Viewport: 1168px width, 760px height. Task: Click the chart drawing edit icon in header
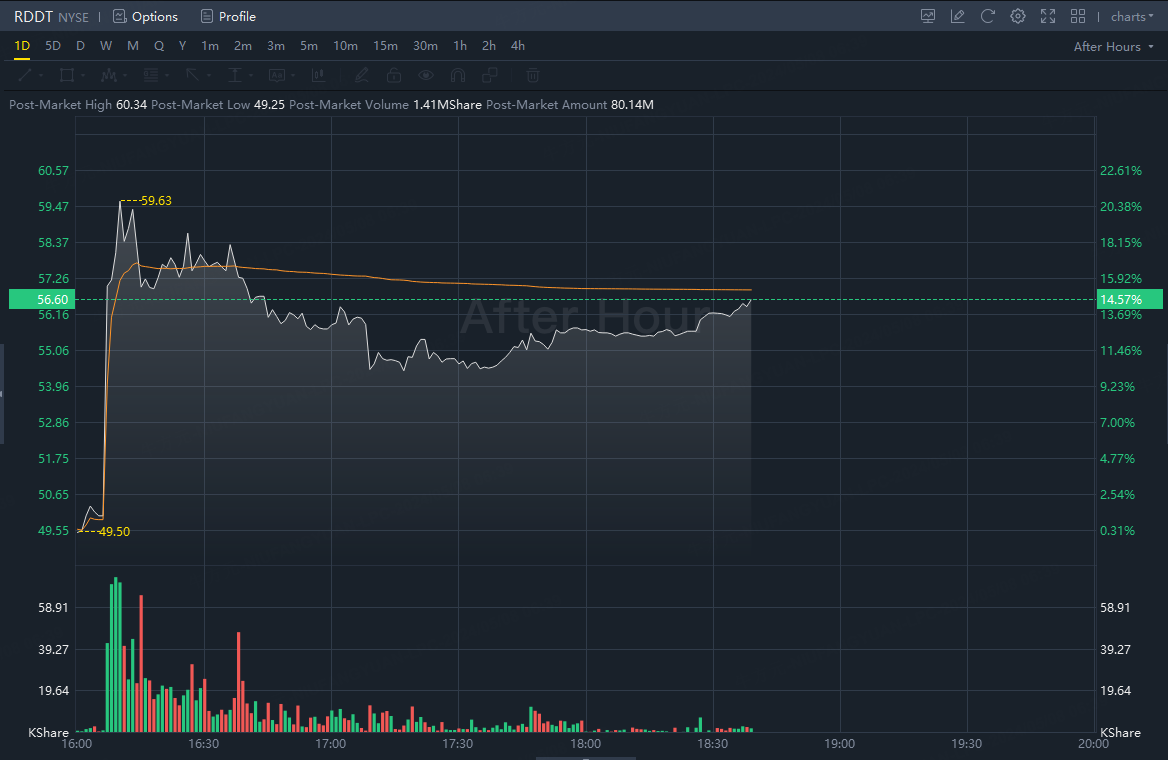958,16
